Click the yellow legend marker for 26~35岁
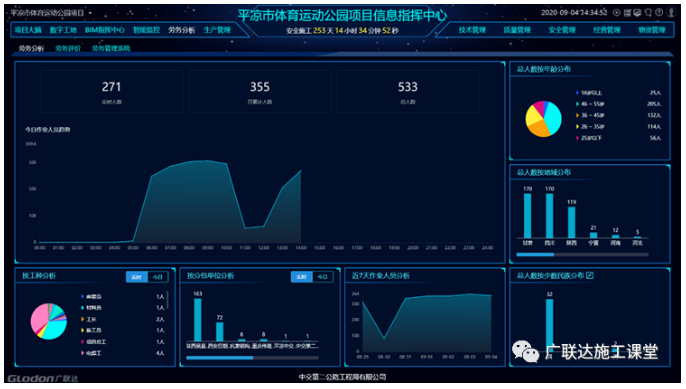This screenshot has width=686, height=389. tap(578, 127)
